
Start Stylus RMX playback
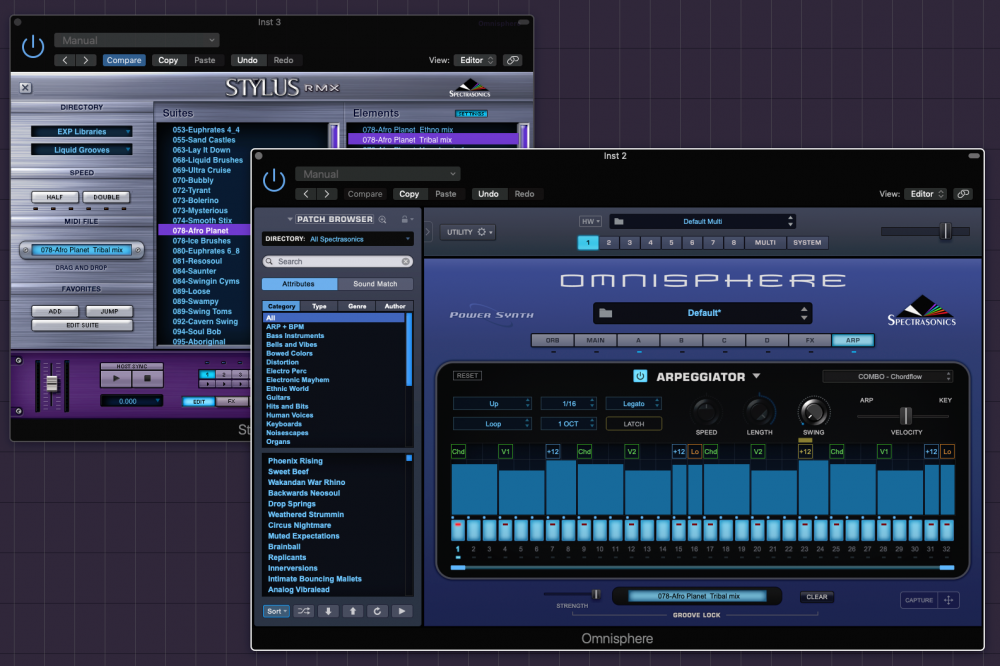[x=116, y=378]
